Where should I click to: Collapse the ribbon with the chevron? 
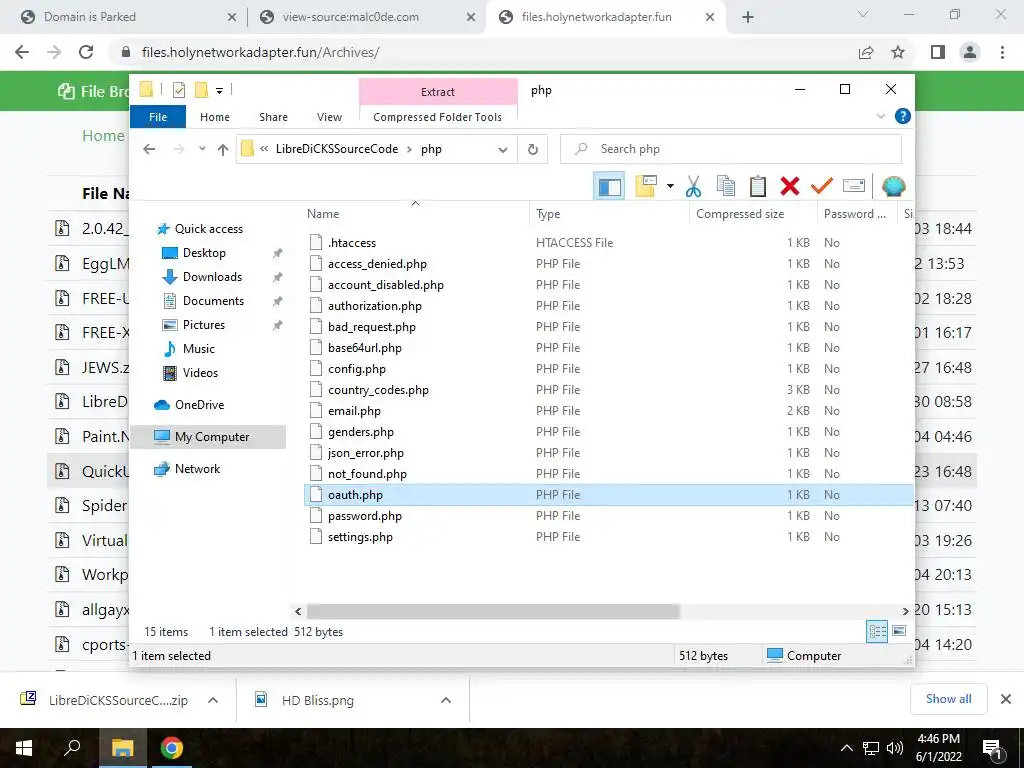[x=880, y=116]
